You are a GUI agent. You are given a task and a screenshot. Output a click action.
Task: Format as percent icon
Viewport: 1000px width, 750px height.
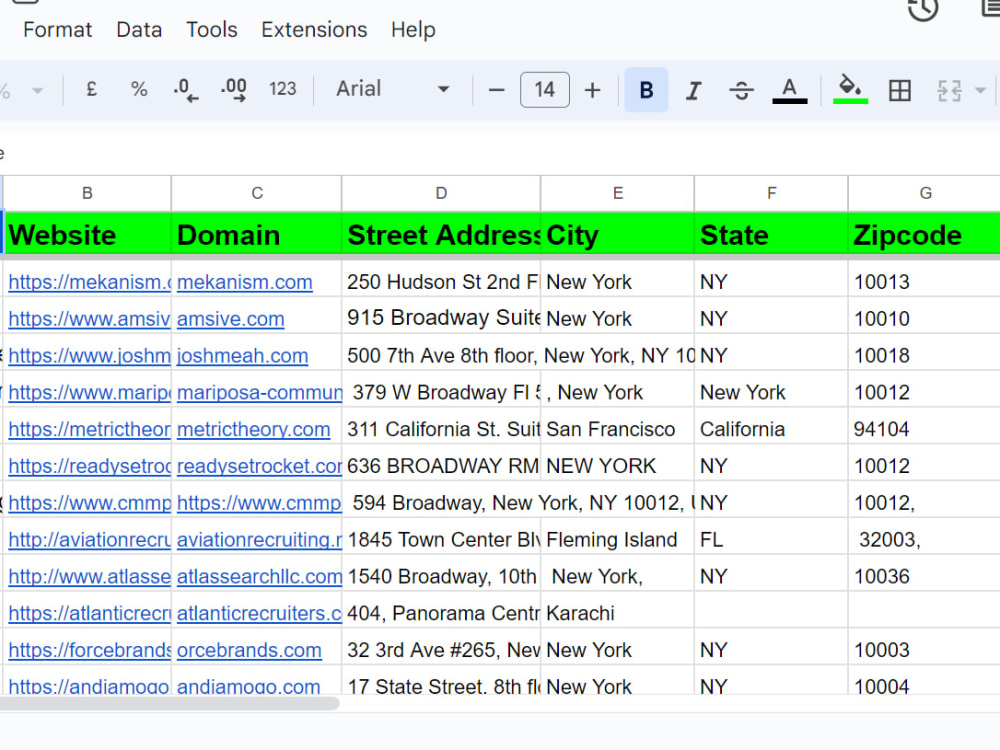(138, 89)
